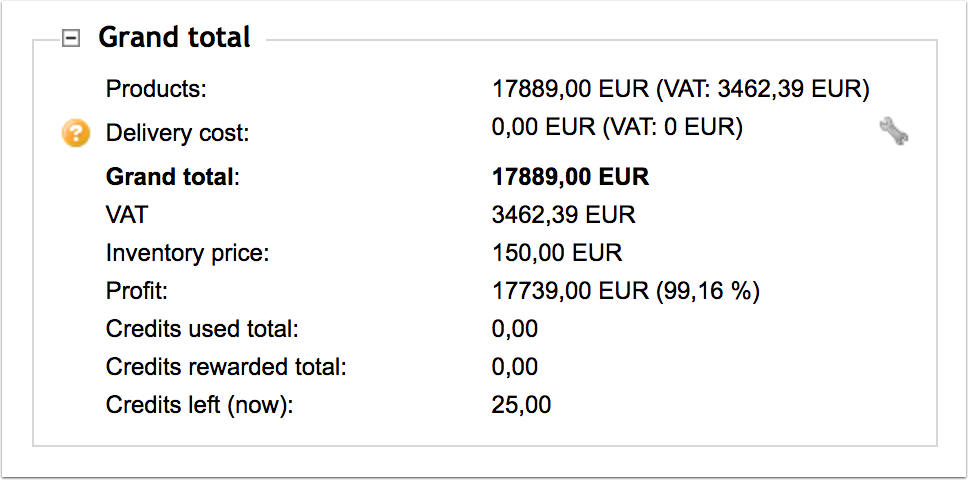Click the VAT row label
The width and height of the screenshot is (968, 480).
pyautogui.click(x=127, y=215)
